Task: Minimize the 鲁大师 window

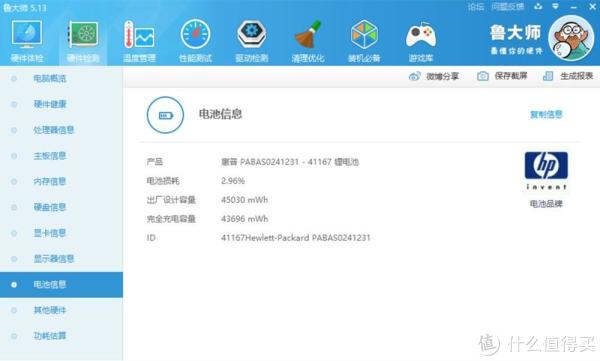Action: click(x=573, y=7)
